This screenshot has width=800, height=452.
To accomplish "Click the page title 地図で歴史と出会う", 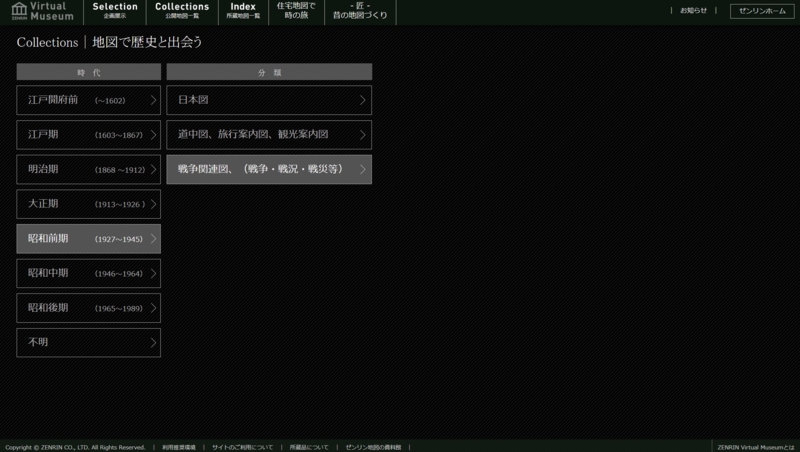I will click(147, 42).
